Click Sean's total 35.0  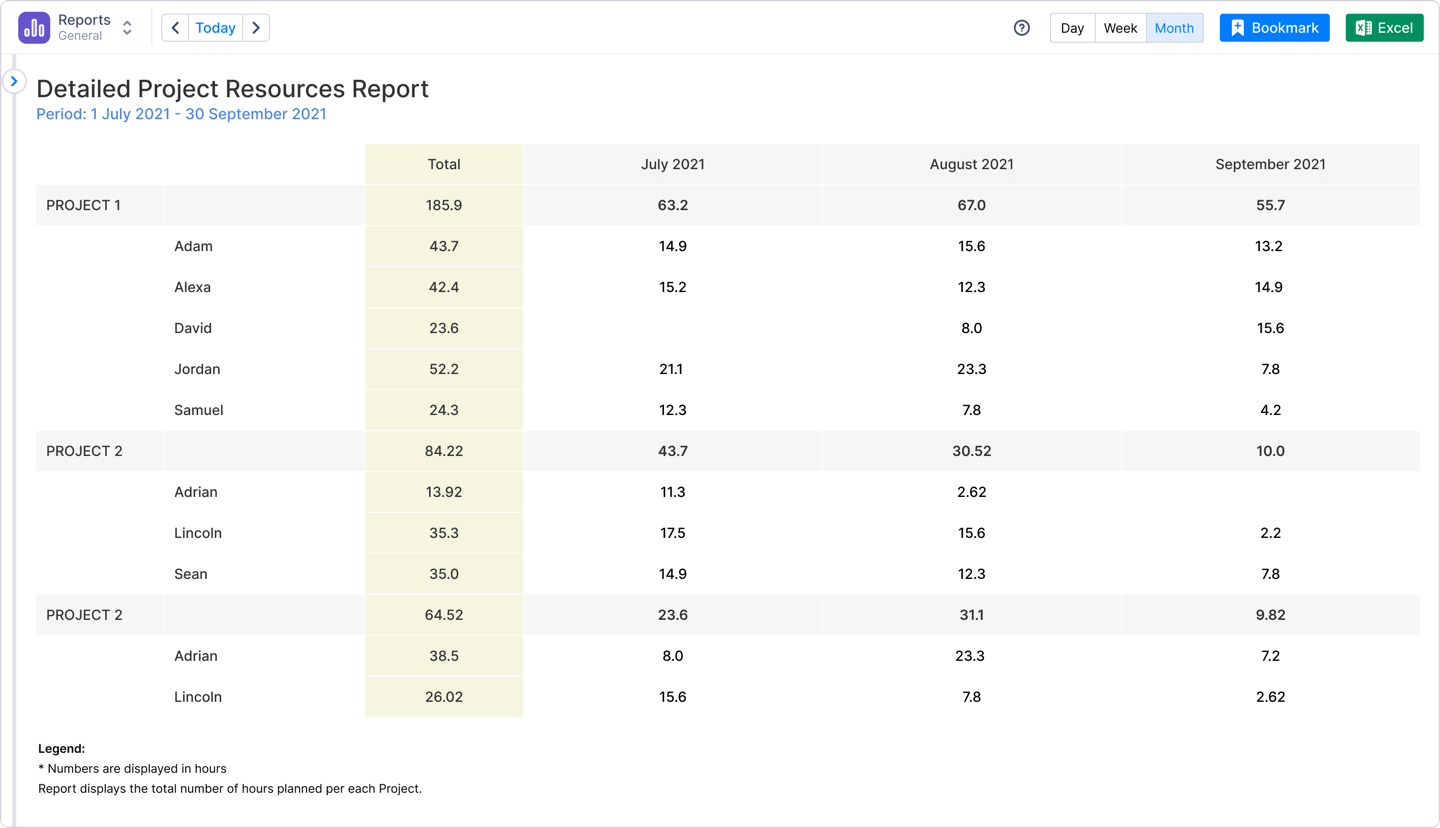(x=444, y=574)
